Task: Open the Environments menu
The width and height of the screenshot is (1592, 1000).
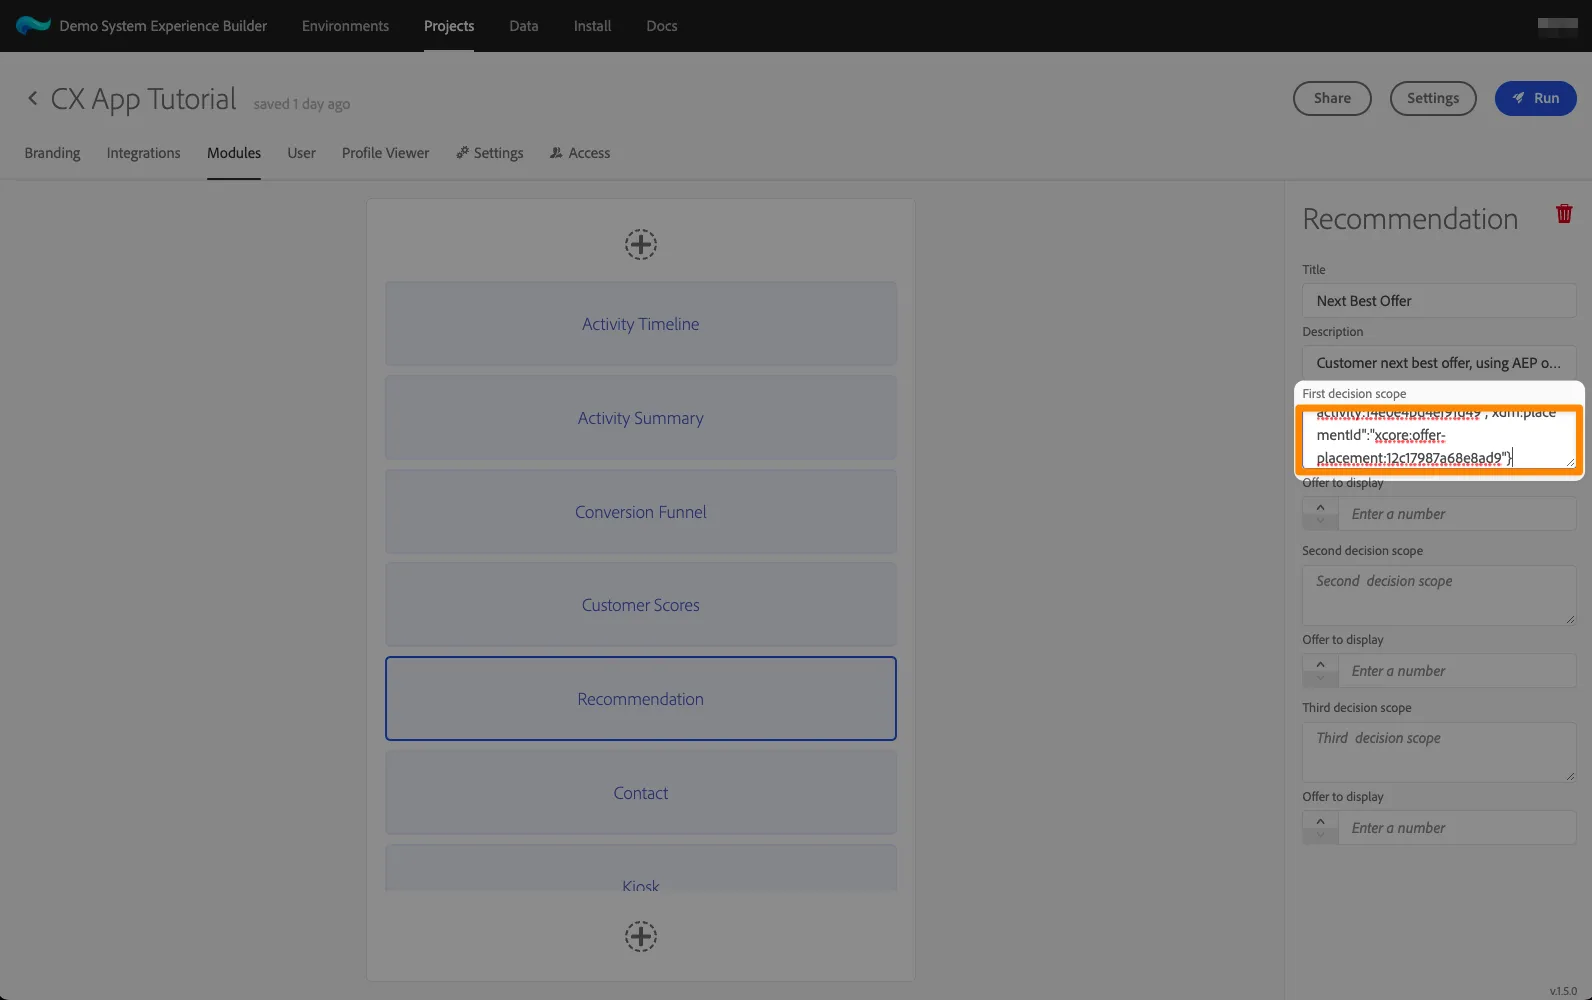Action: pos(345,26)
